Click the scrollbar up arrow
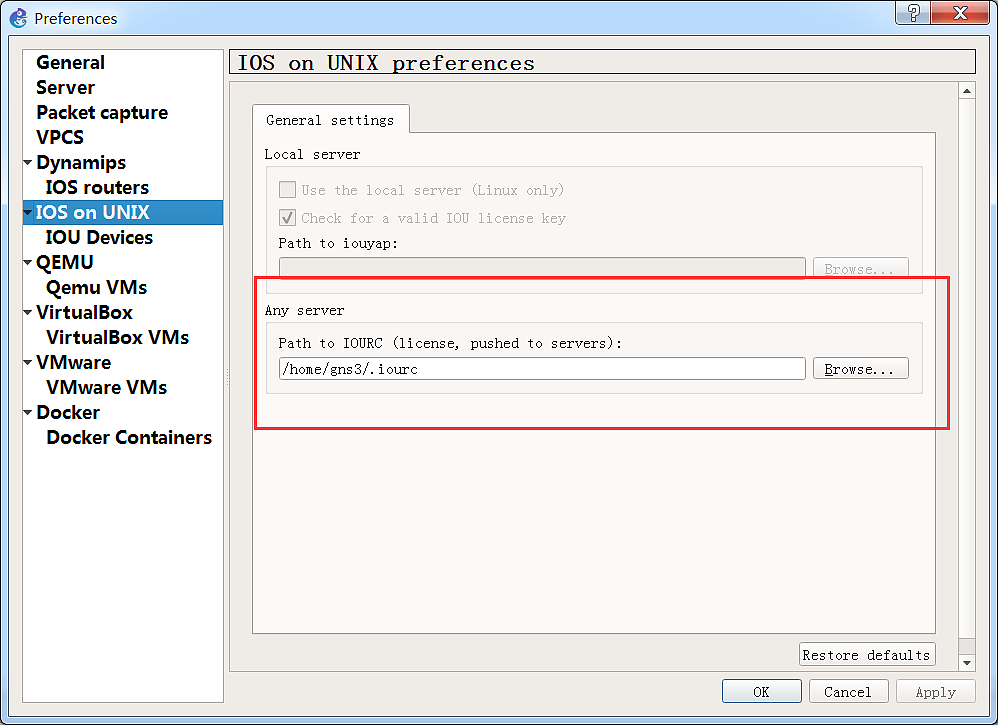Viewport: 998px width, 725px height. click(966, 92)
